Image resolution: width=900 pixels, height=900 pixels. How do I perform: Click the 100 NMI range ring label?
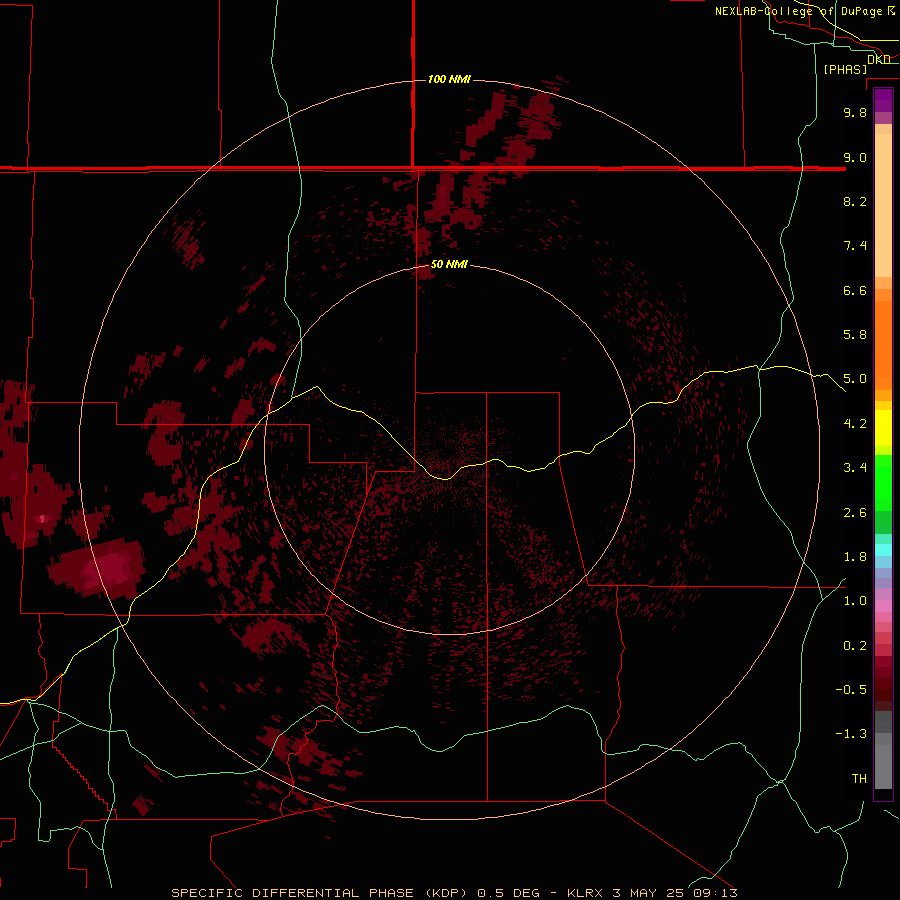point(449,79)
